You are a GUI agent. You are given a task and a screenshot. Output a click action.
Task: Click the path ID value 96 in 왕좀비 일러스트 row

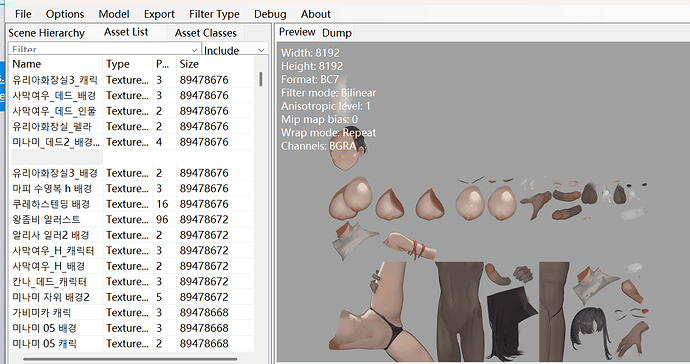[x=162, y=220]
